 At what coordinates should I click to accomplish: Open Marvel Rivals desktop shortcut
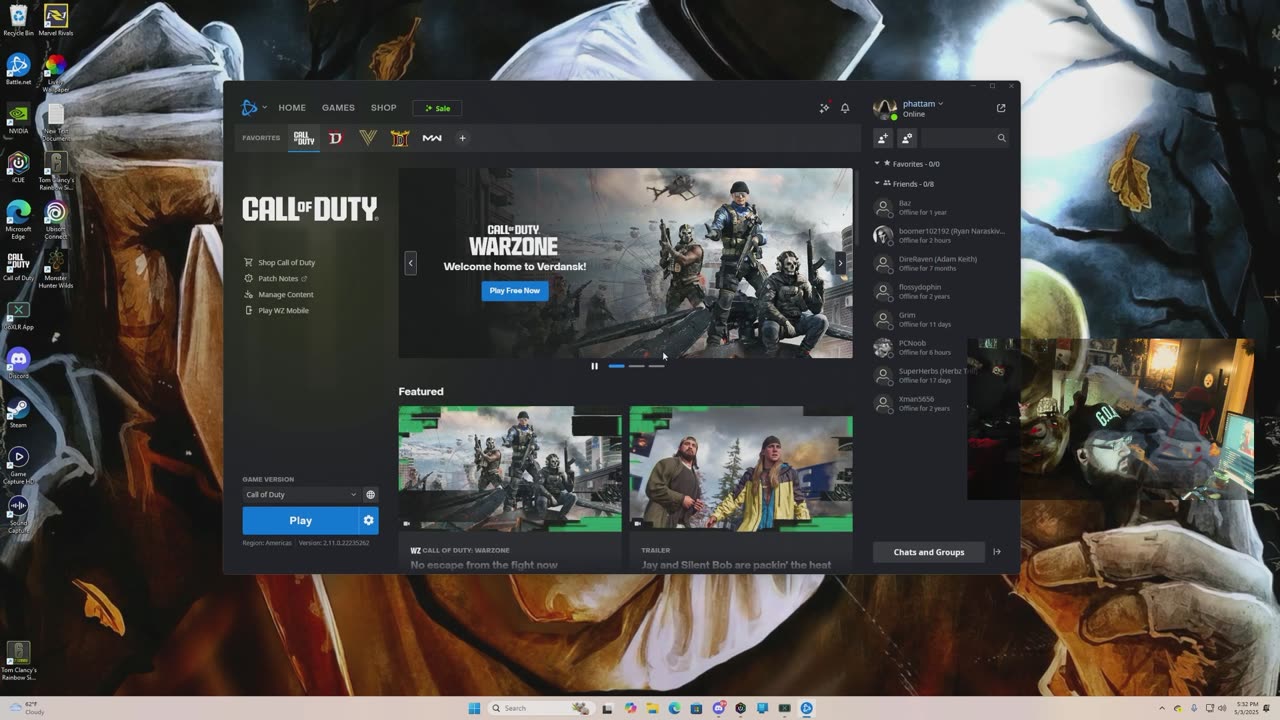[55, 20]
